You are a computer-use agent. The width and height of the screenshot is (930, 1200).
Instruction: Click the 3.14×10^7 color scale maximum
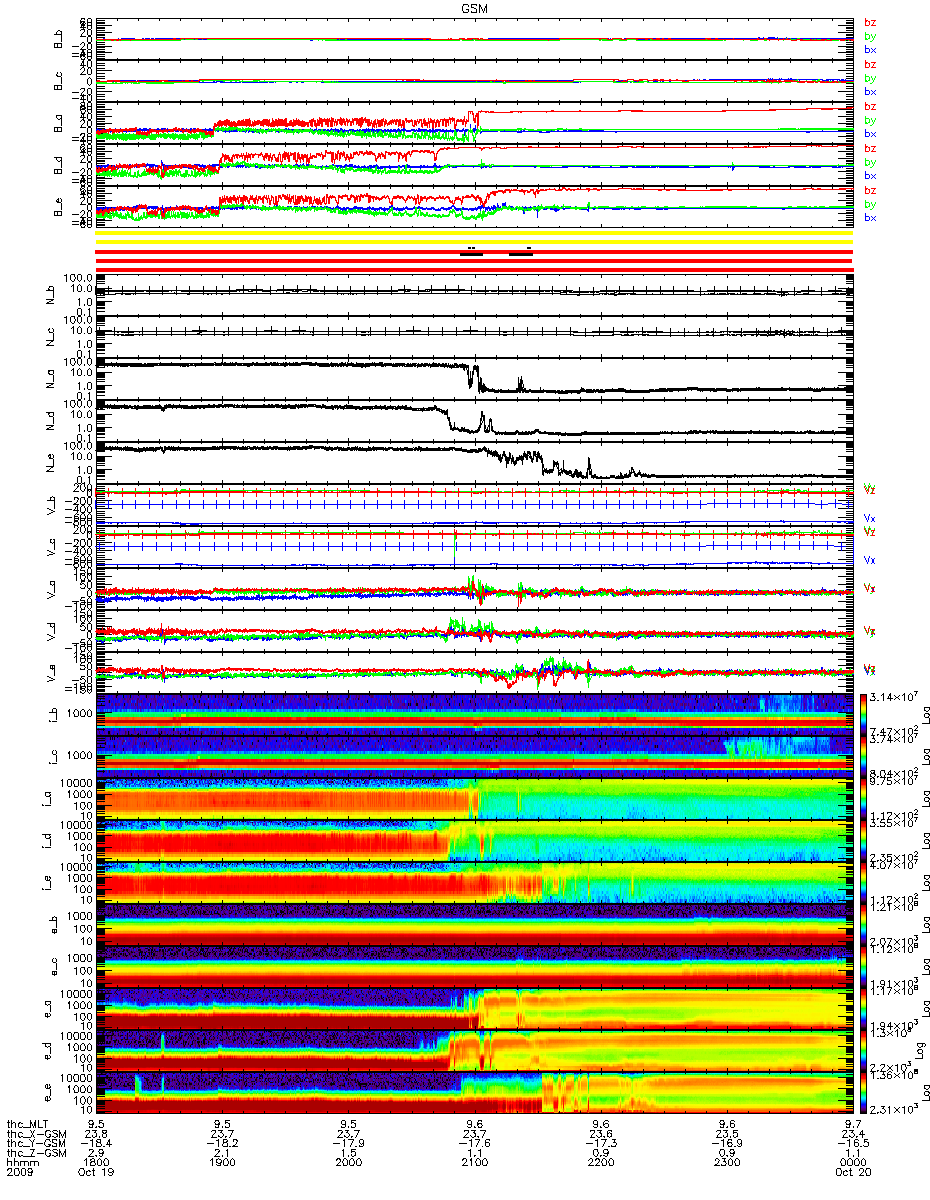(891, 695)
